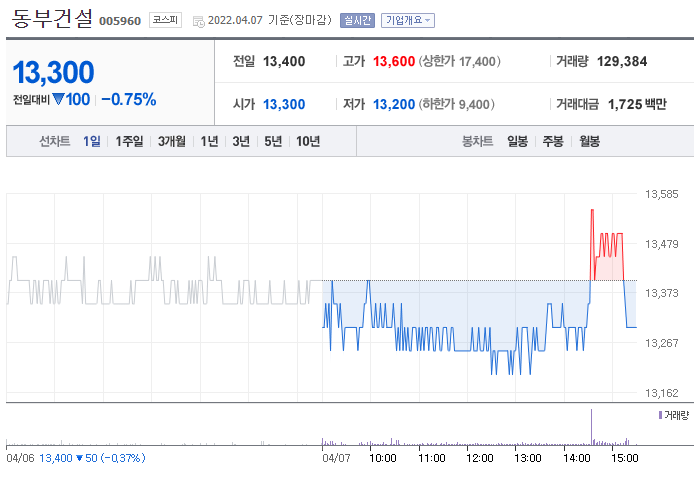Click the 11:00 time axis label
The width and height of the screenshot is (694, 477).
pyautogui.click(x=431, y=458)
